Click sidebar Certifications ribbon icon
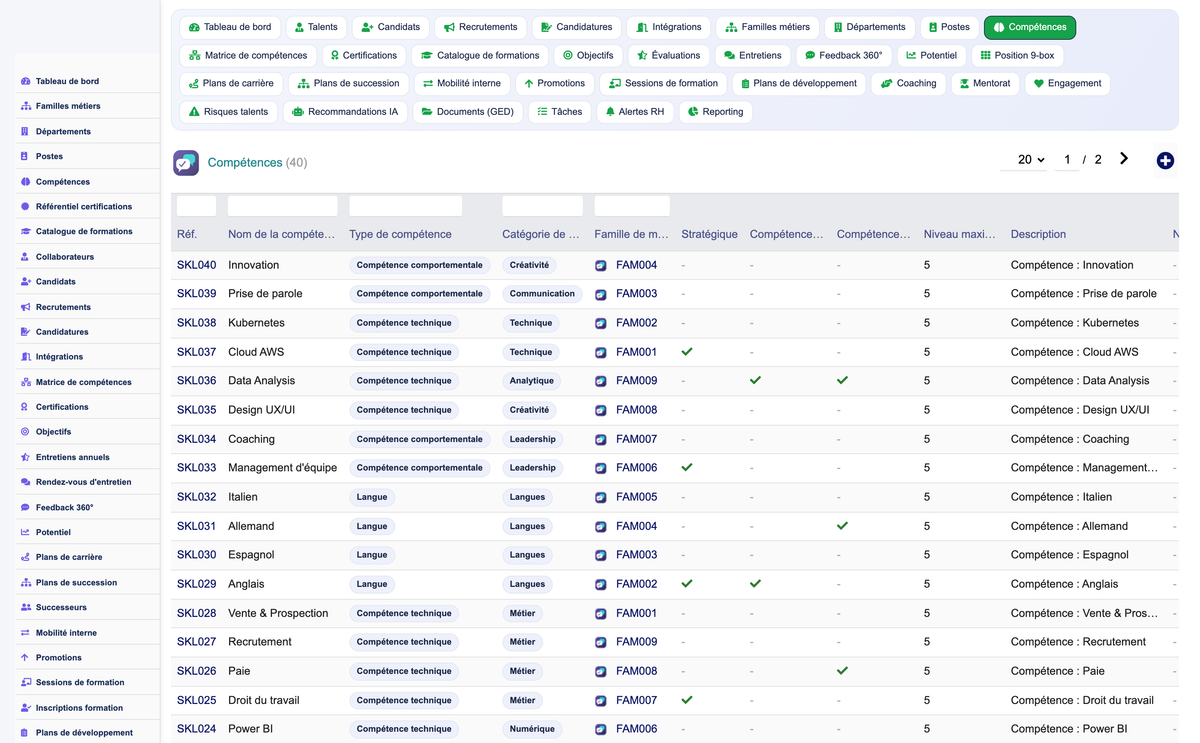The width and height of the screenshot is (1200, 743). [x=25, y=407]
